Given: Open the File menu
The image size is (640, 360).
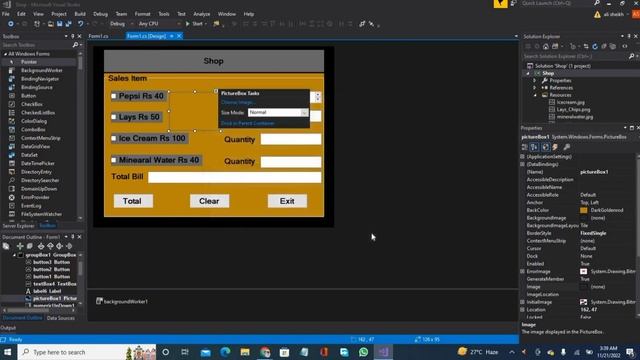Looking at the screenshot, I should [6, 14].
